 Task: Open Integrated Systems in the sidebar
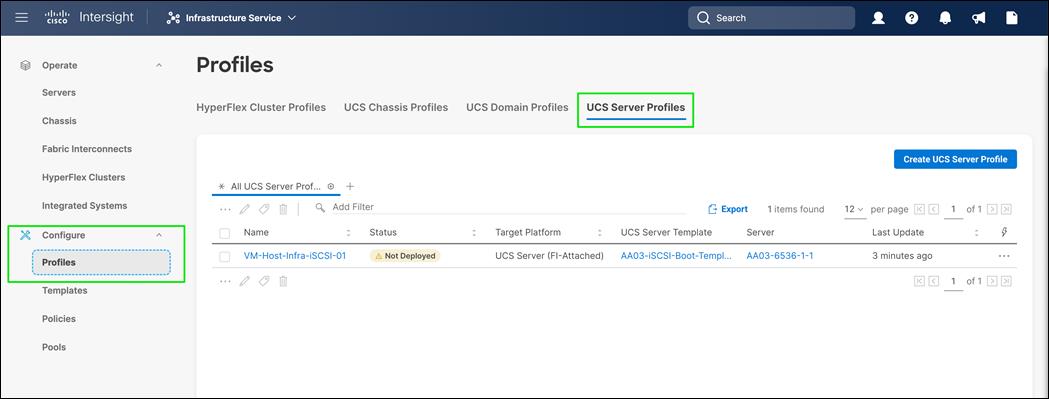point(84,206)
